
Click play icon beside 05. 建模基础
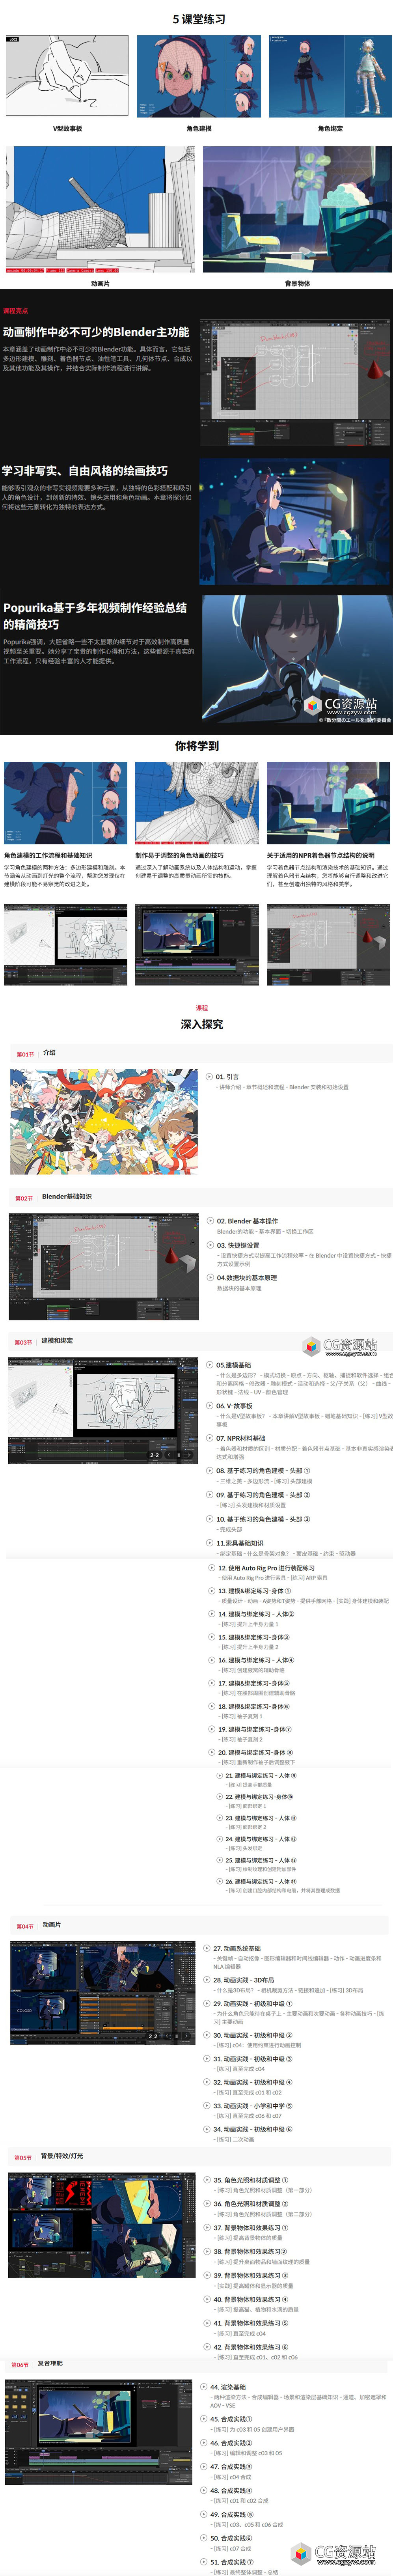210,1365
